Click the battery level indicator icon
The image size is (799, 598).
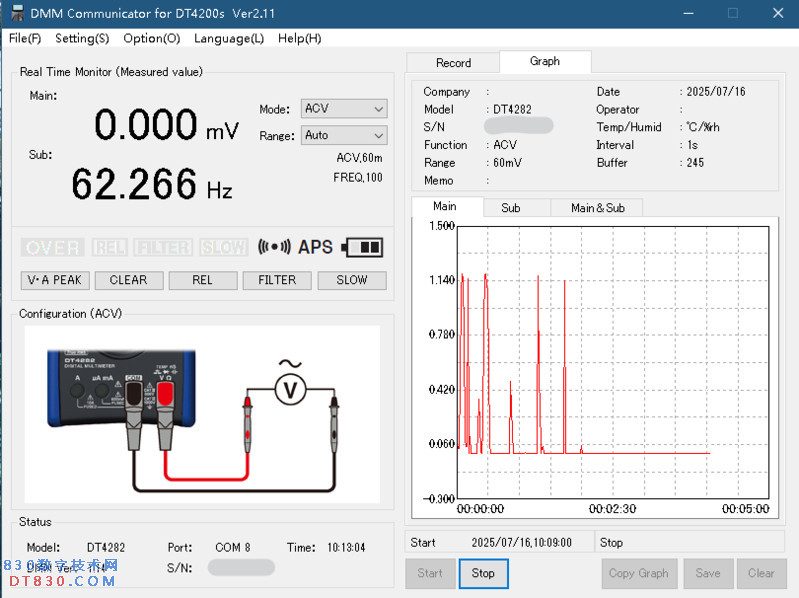(x=362, y=247)
